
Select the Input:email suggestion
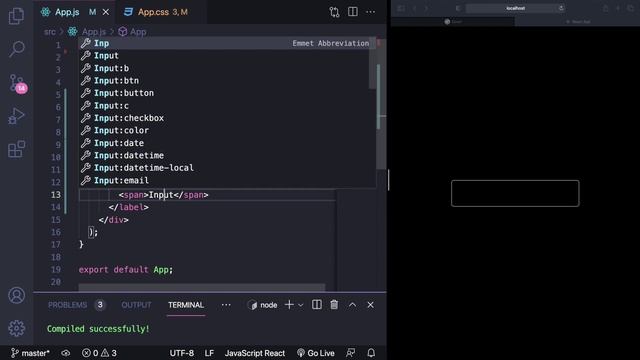click(x=227, y=180)
